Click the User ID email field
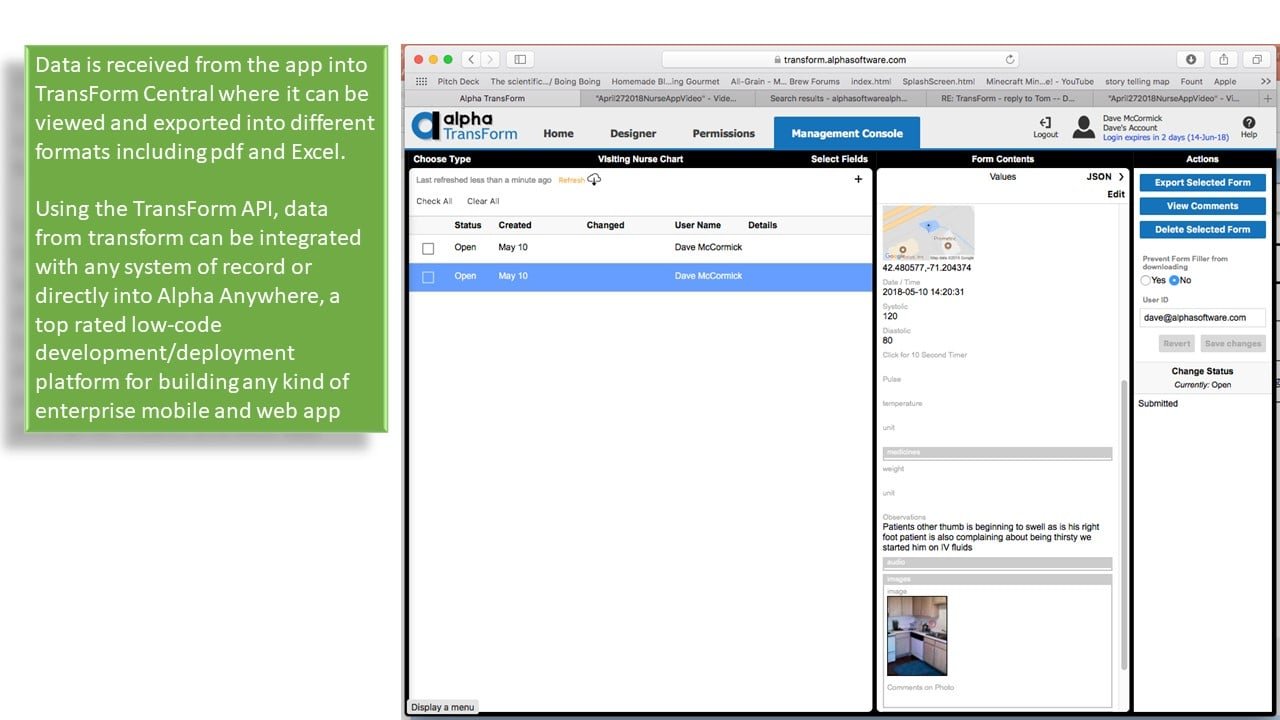The width and height of the screenshot is (1280, 720). pos(1202,317)
